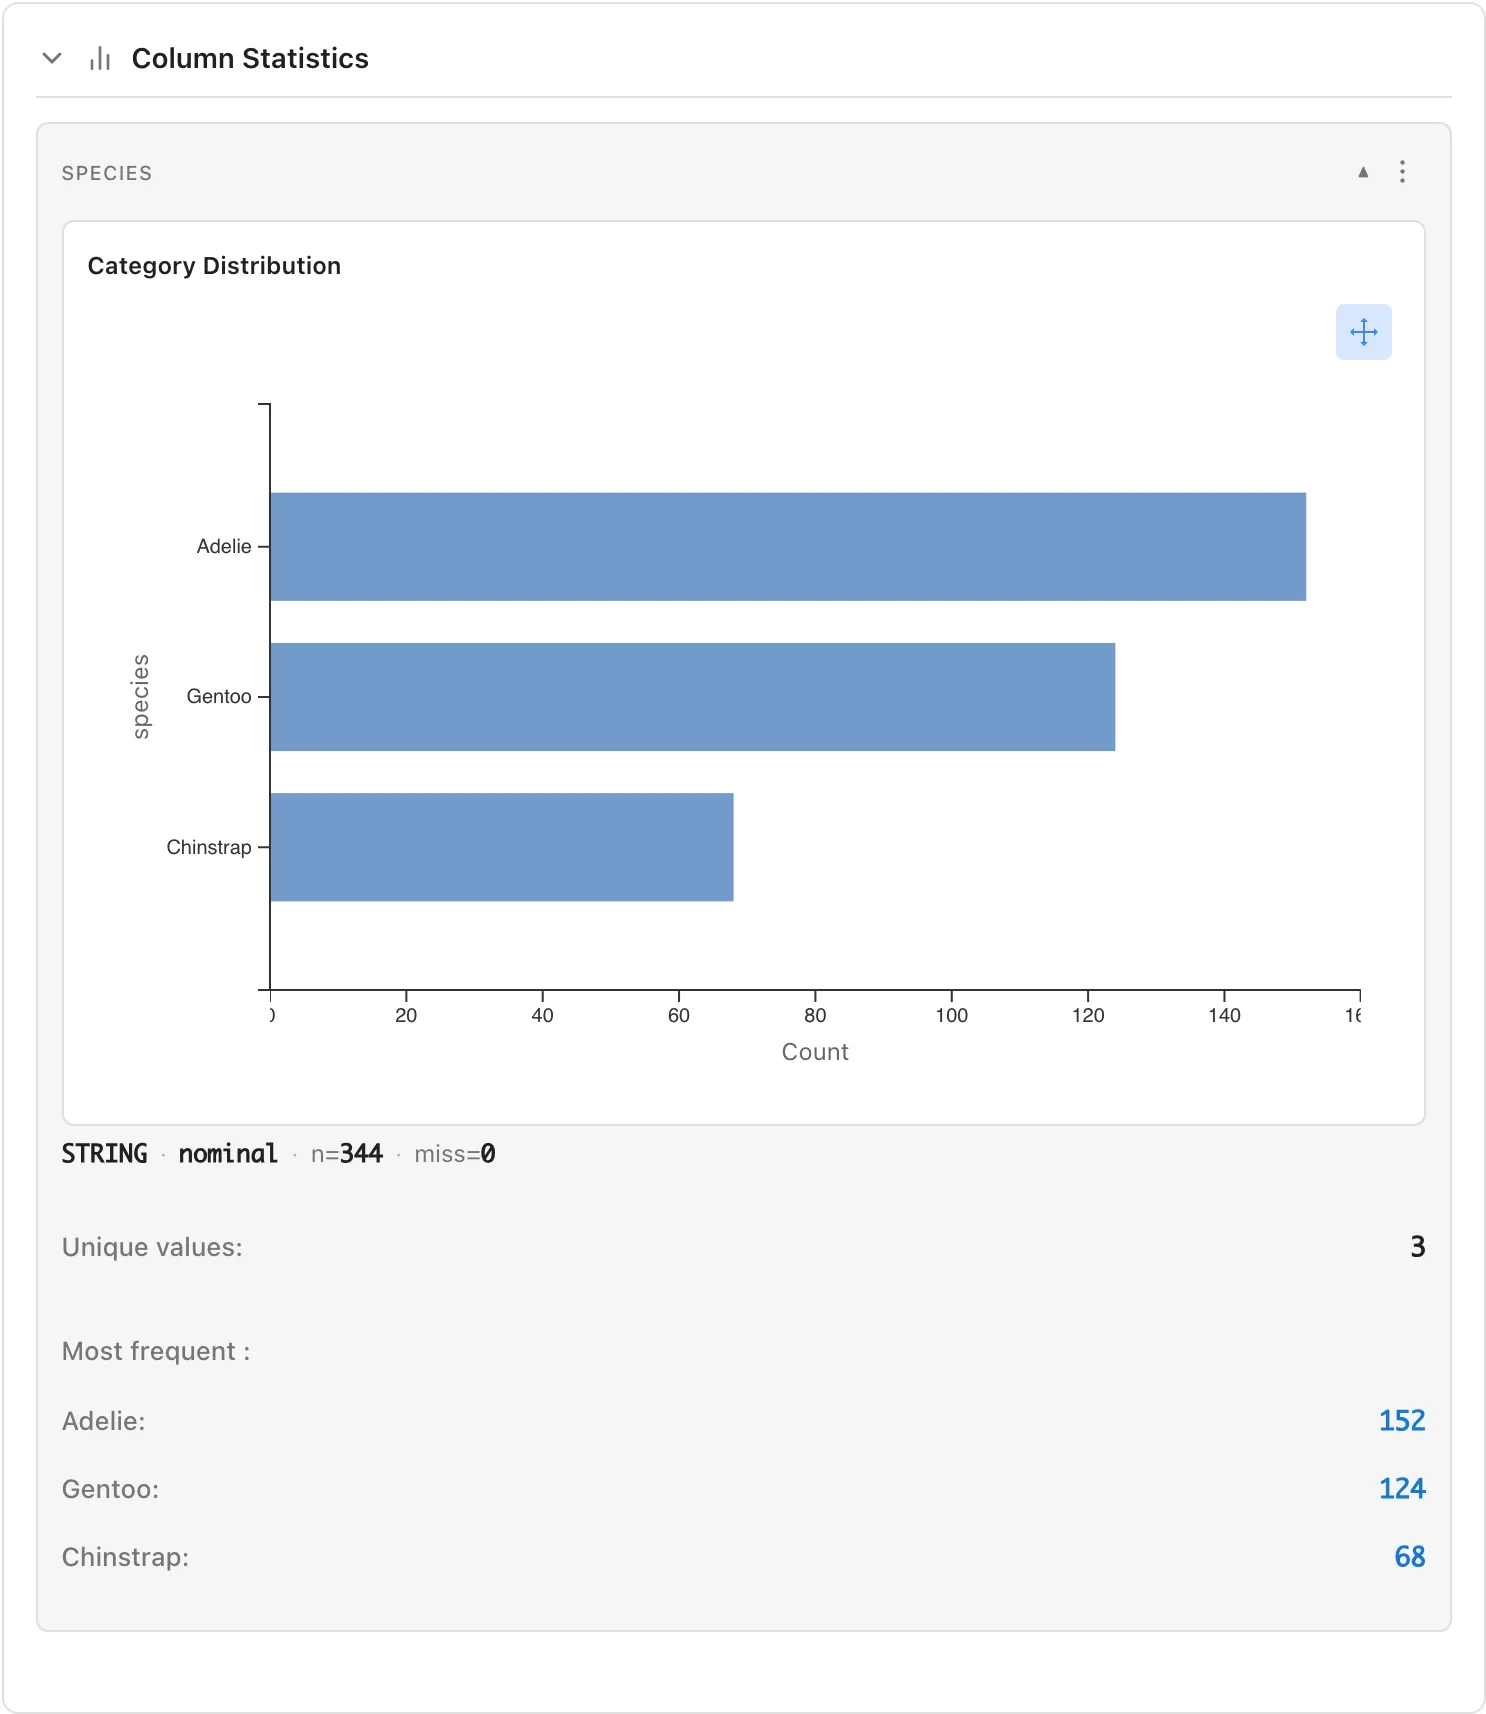This screenshot has width=1486, height=1714.
Task: Click the Category Distribution title
Action: click(214, 266)
